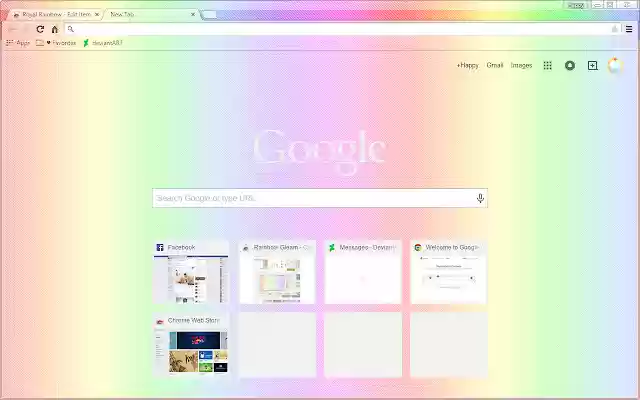This screenshot has height=400, width=640.
Task: Open the Welcome to Google thumbnail
Action: [x=449, y=272]
